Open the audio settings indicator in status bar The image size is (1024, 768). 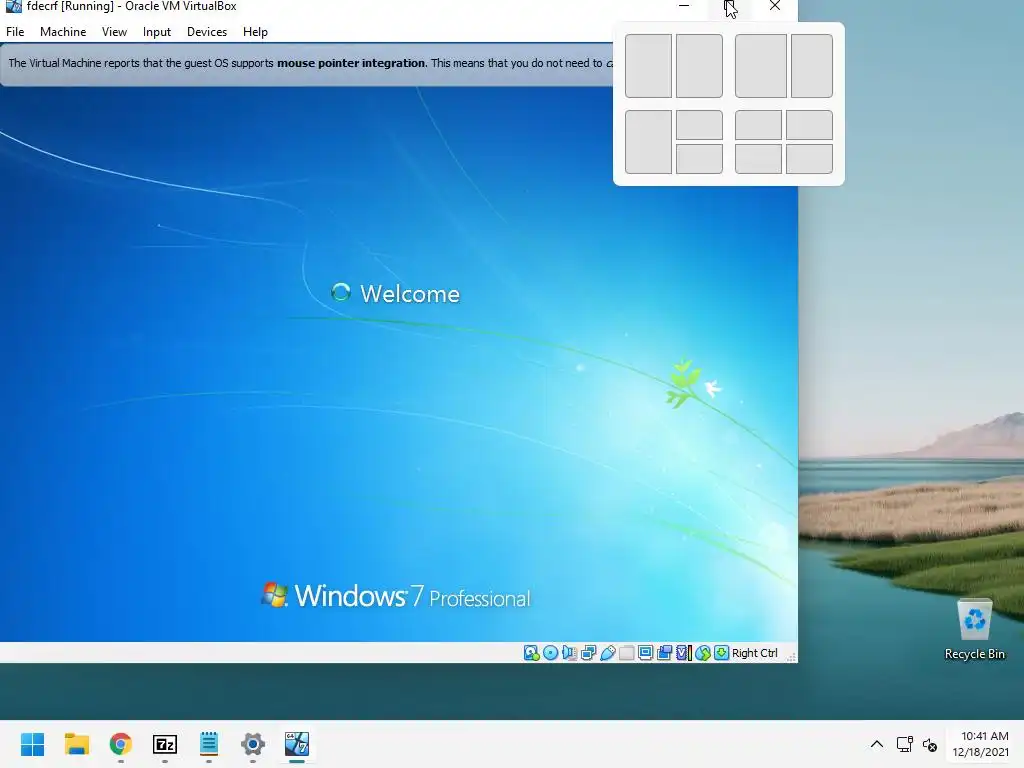569,653
